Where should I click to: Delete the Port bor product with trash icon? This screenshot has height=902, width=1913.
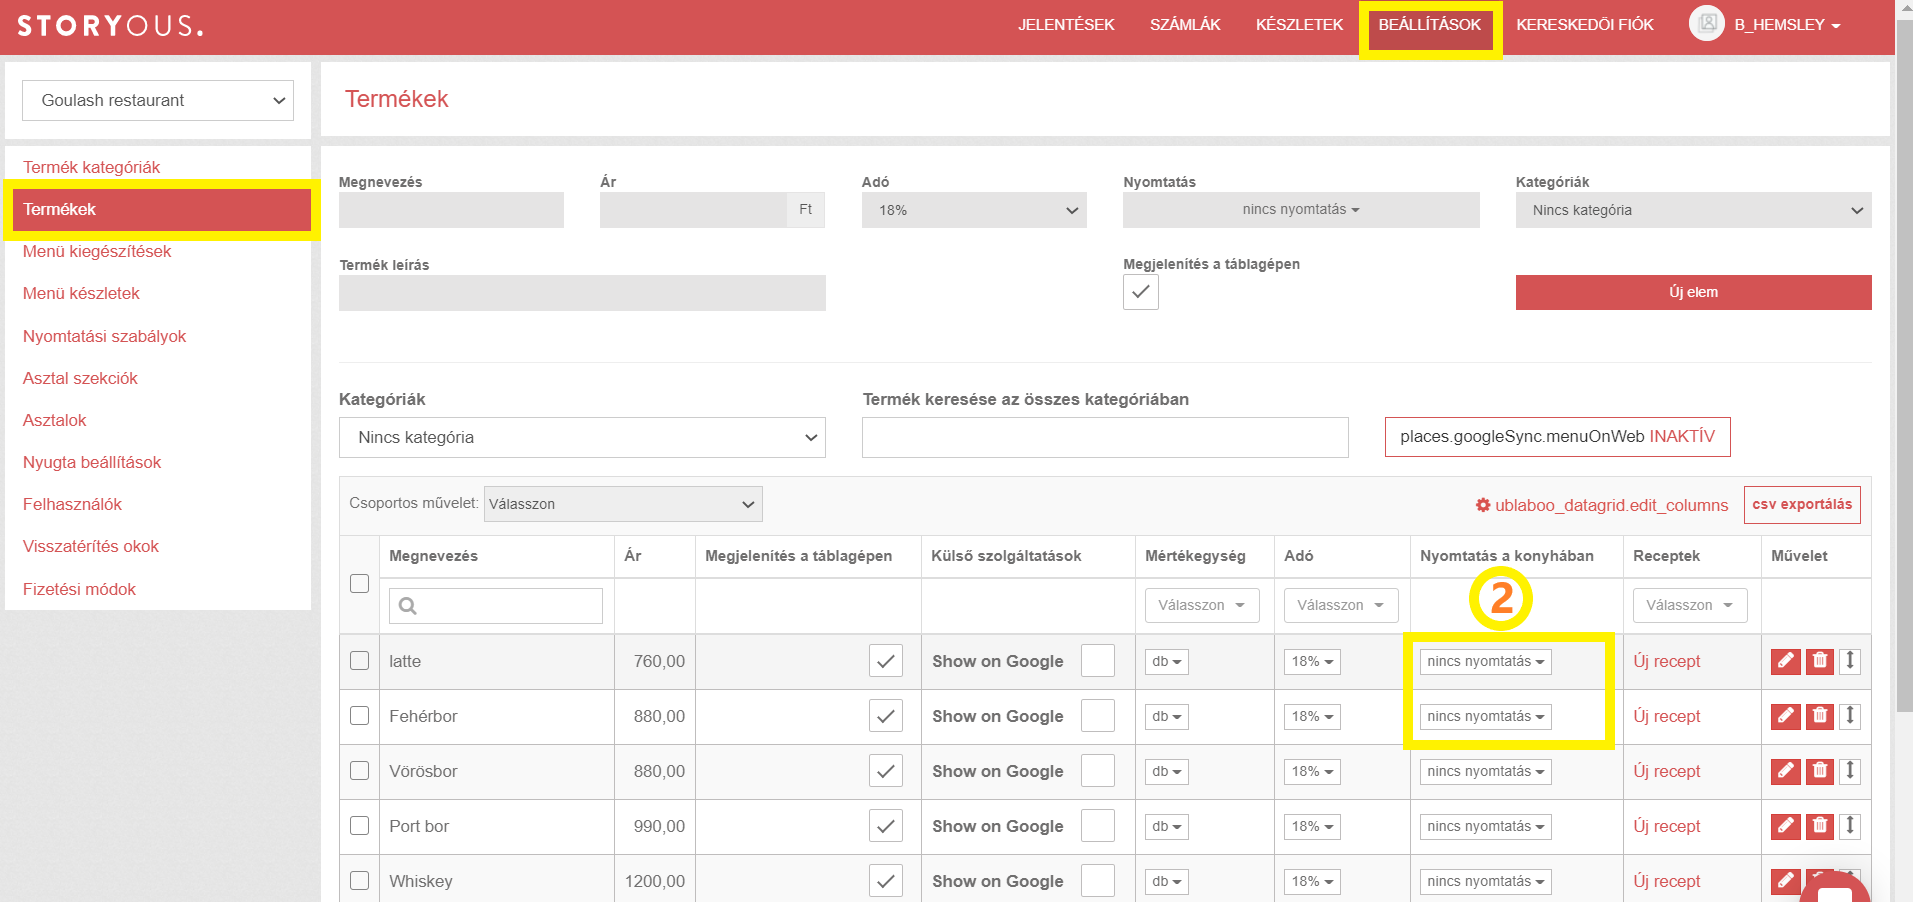point(1820,826)
